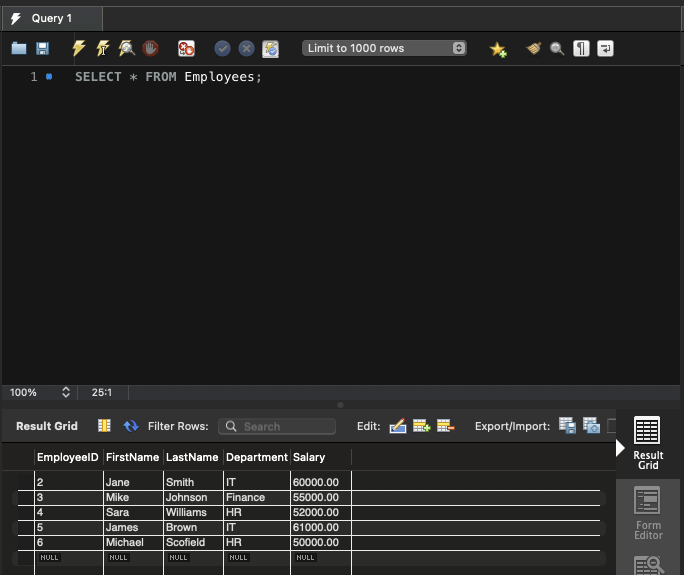Toggle invisible characters display icon
Image resolution: width=684 pixels, height=575 pixels.
pos(581,48)
